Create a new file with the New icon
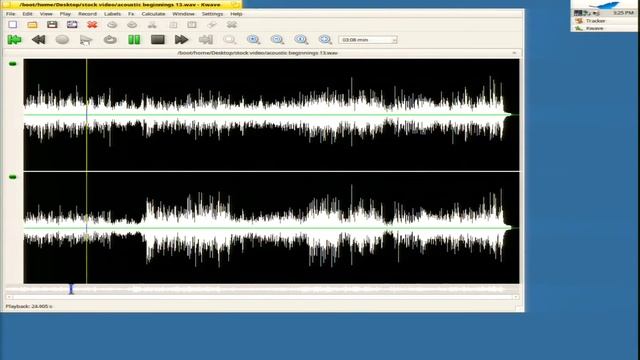The image size is (640, 360). point(13,24)
